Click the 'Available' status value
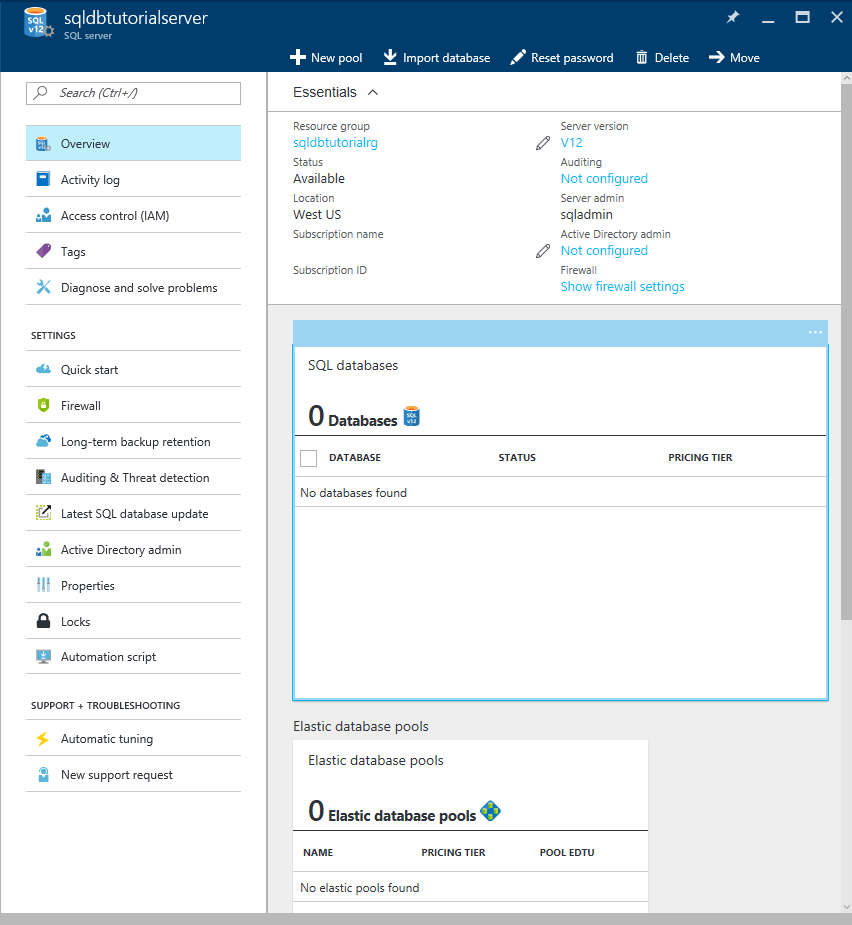 tap(319, 179)
